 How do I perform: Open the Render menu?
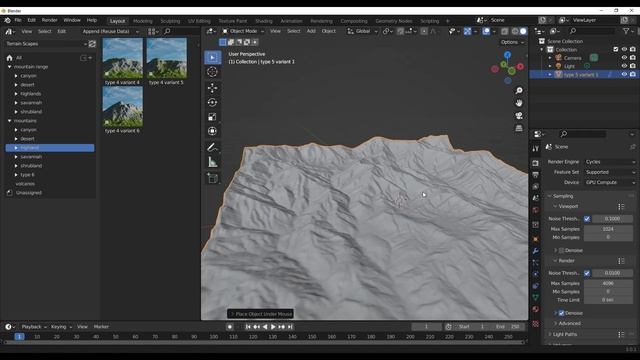pyautogui.click(x=49, y=20)
